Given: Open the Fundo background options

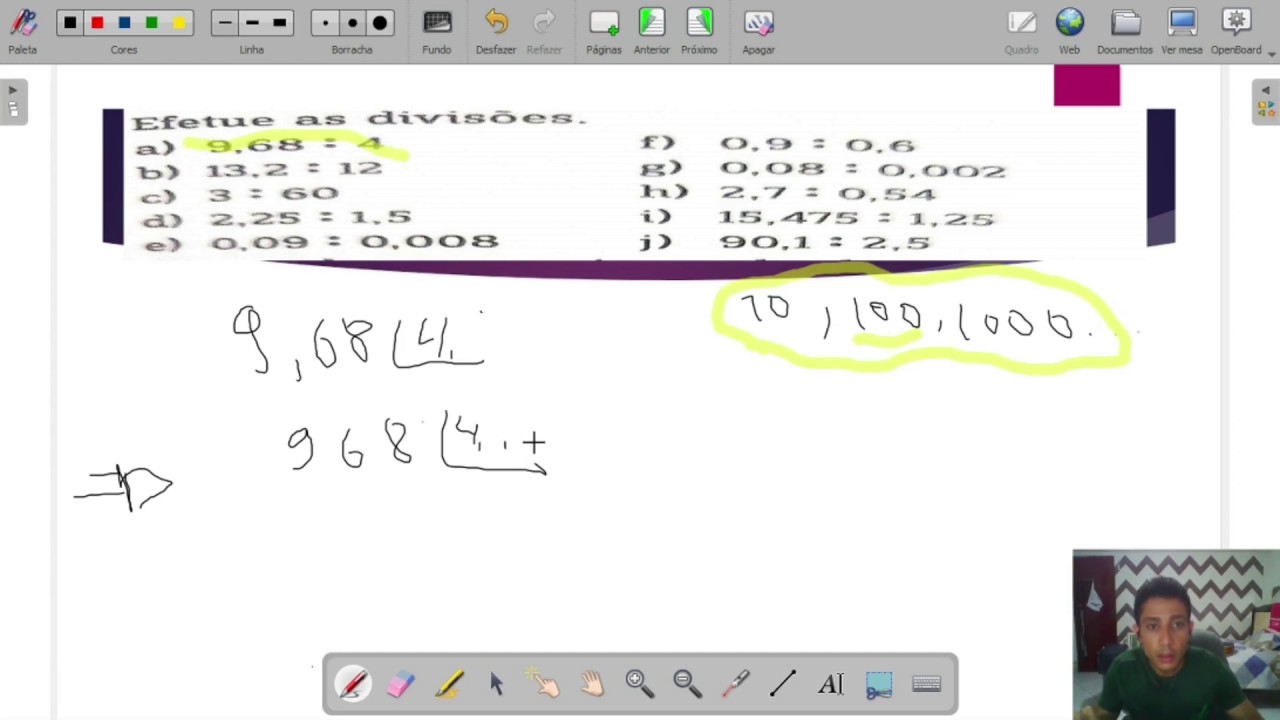Looking at the screenshot, I should coord(436,30).
